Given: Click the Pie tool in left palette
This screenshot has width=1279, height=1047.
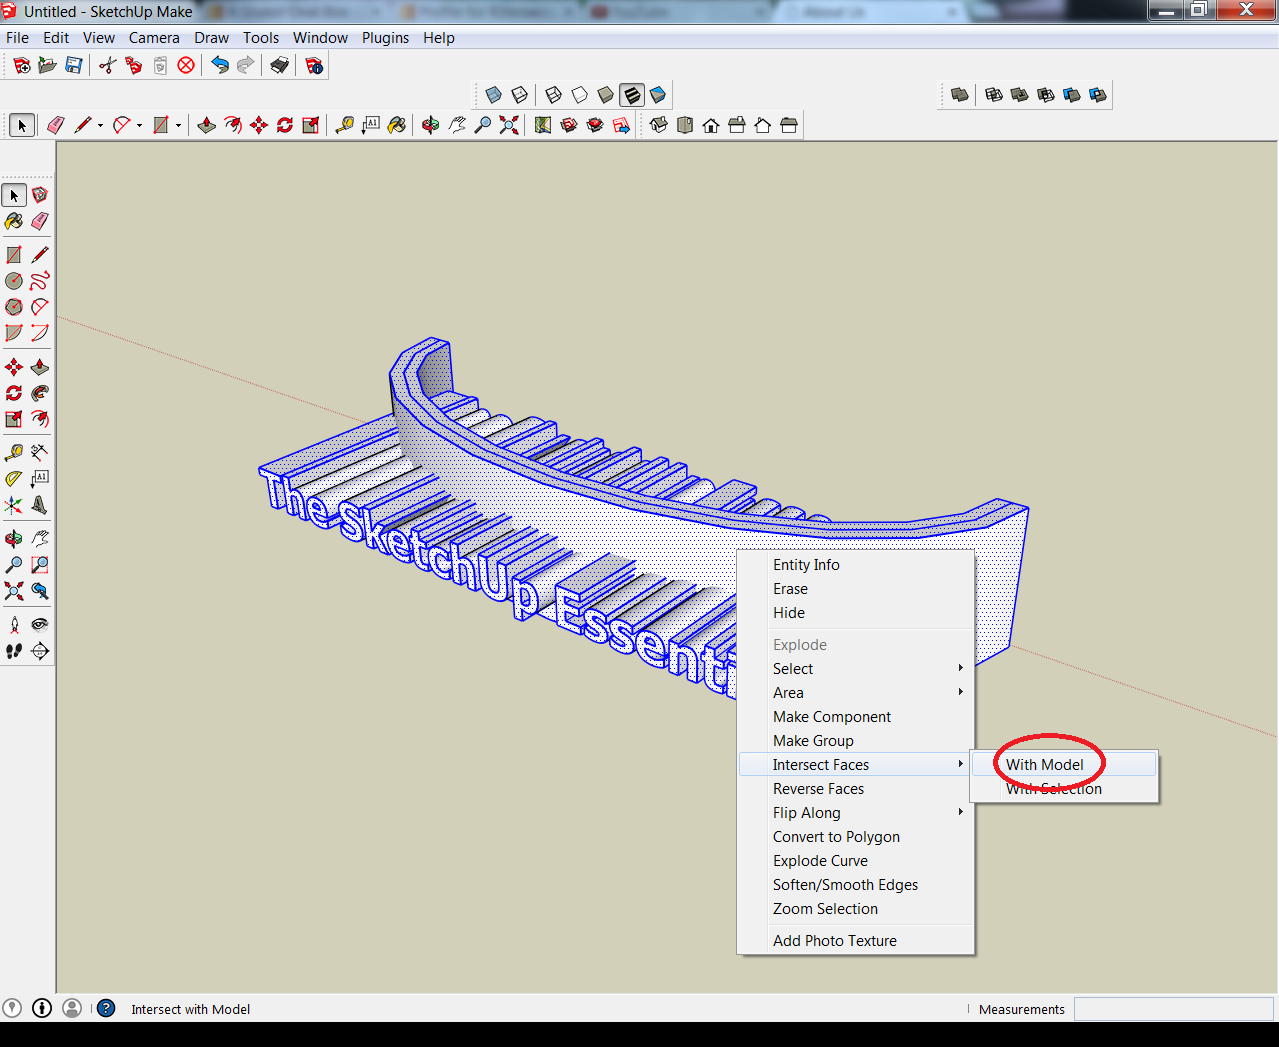Looking at the screenshot, I should (14, 333).
